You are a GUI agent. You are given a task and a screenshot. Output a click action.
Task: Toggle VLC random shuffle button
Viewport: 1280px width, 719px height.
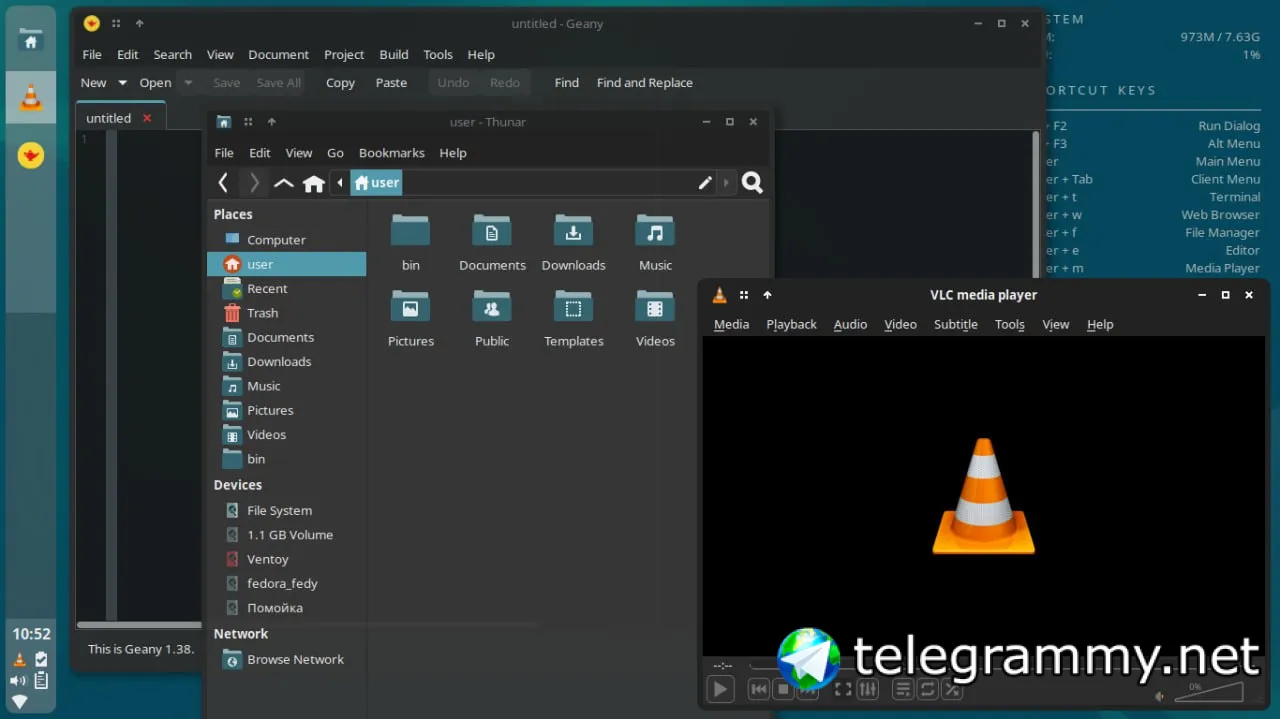pyautogui.click(x=953, y=689)
